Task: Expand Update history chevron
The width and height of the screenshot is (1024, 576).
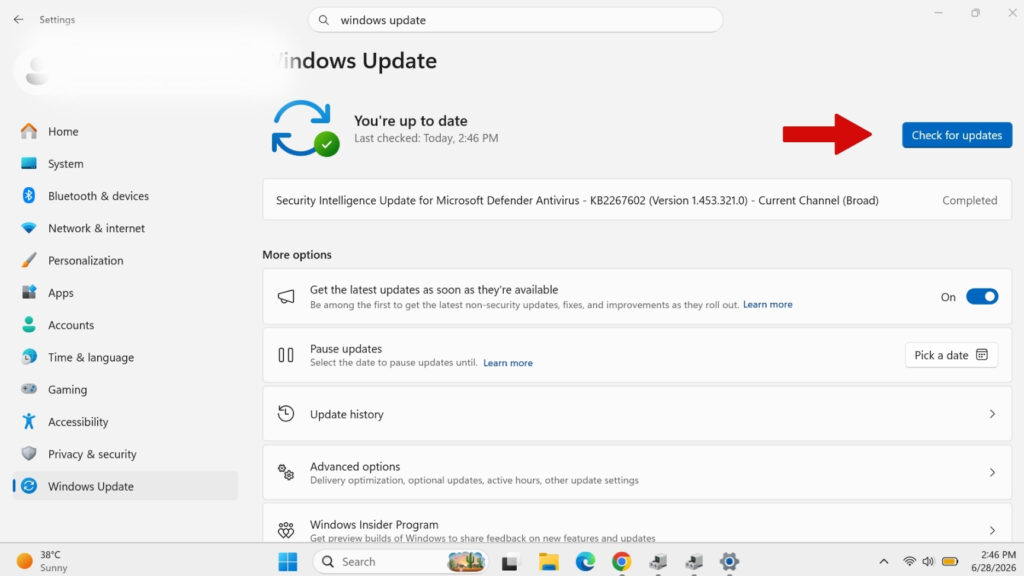Action: click(x=992, y=414)
